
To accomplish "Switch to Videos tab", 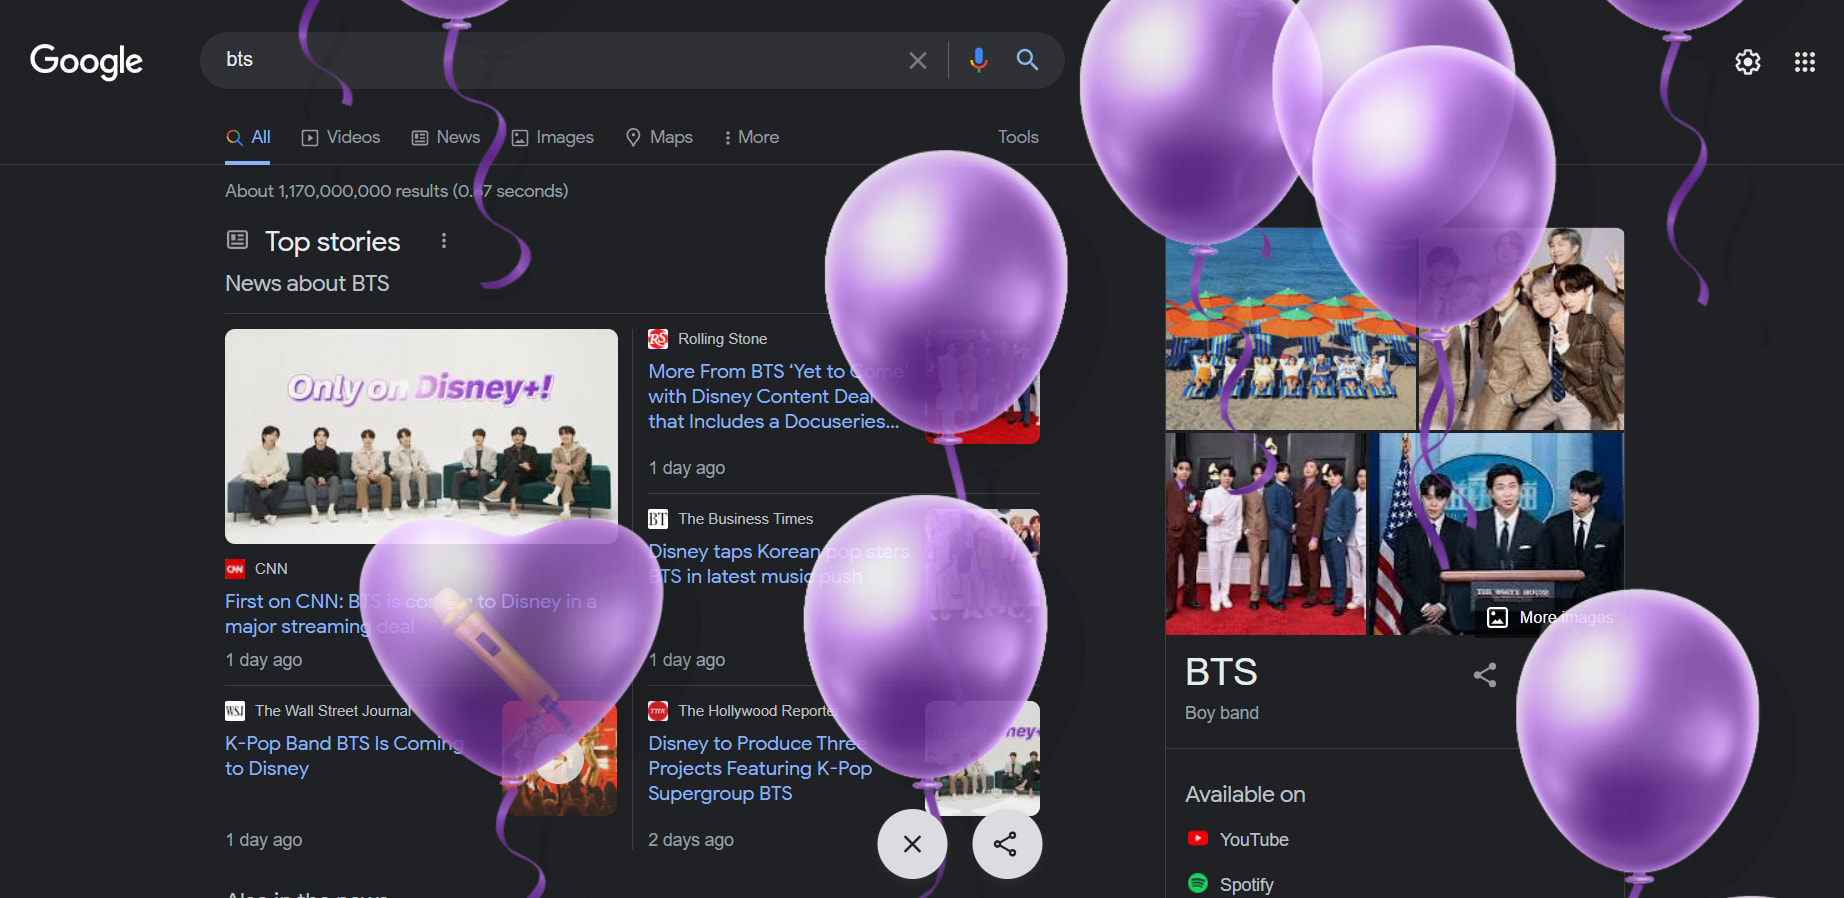I will pyautogui.click(x=341, y=137).
